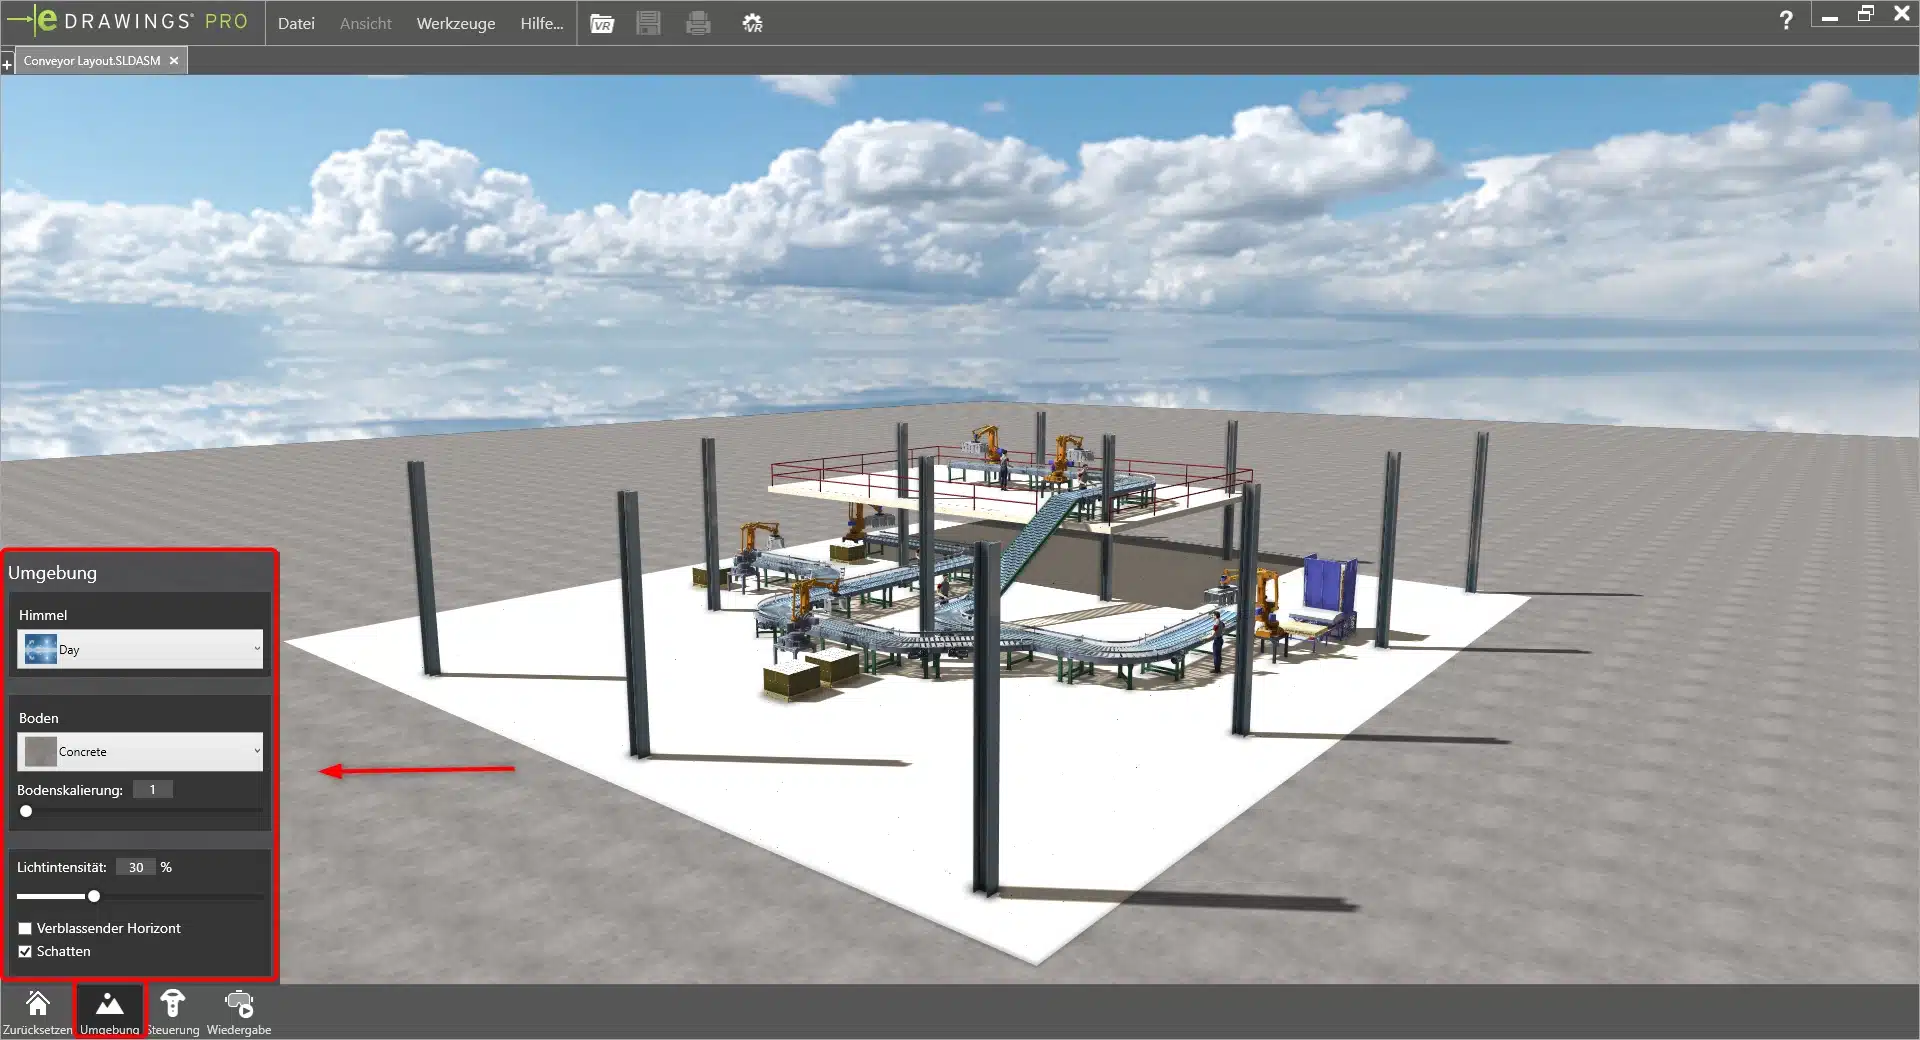This screenshot has height=1040, width=1920.
Task: Close the Conveyor Layout.SLDASM document tab
Action: pos(174,61)
